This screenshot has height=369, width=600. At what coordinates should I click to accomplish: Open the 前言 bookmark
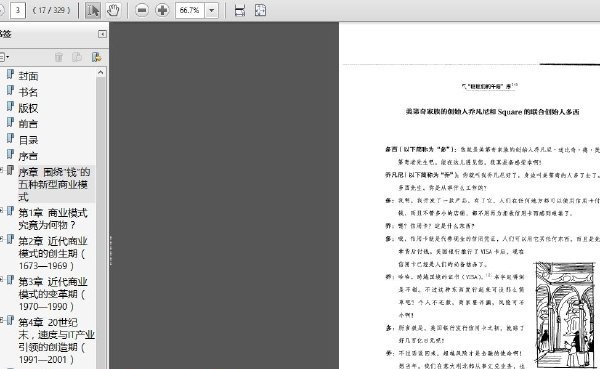(x=28, y=124)
